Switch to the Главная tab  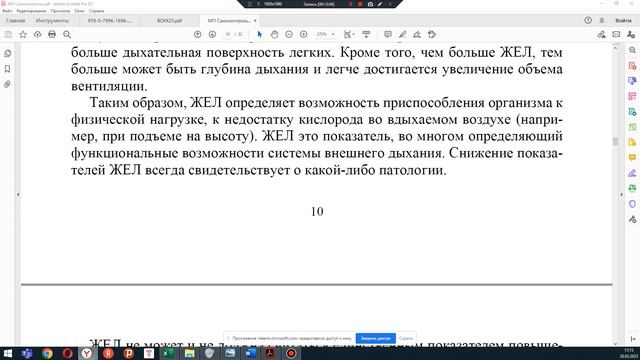(x=16, y=20)
